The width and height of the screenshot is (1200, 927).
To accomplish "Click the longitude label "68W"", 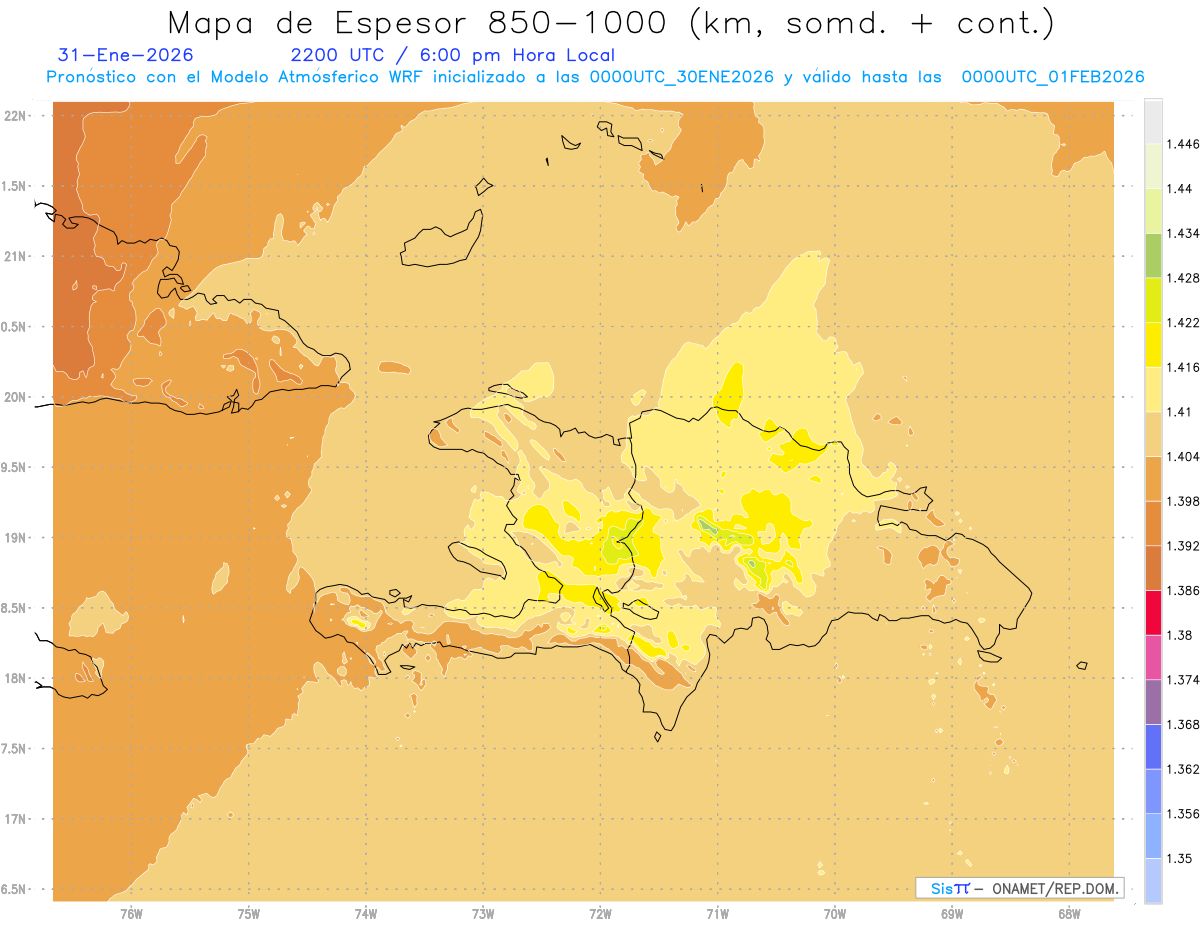I will (1069, 915).
